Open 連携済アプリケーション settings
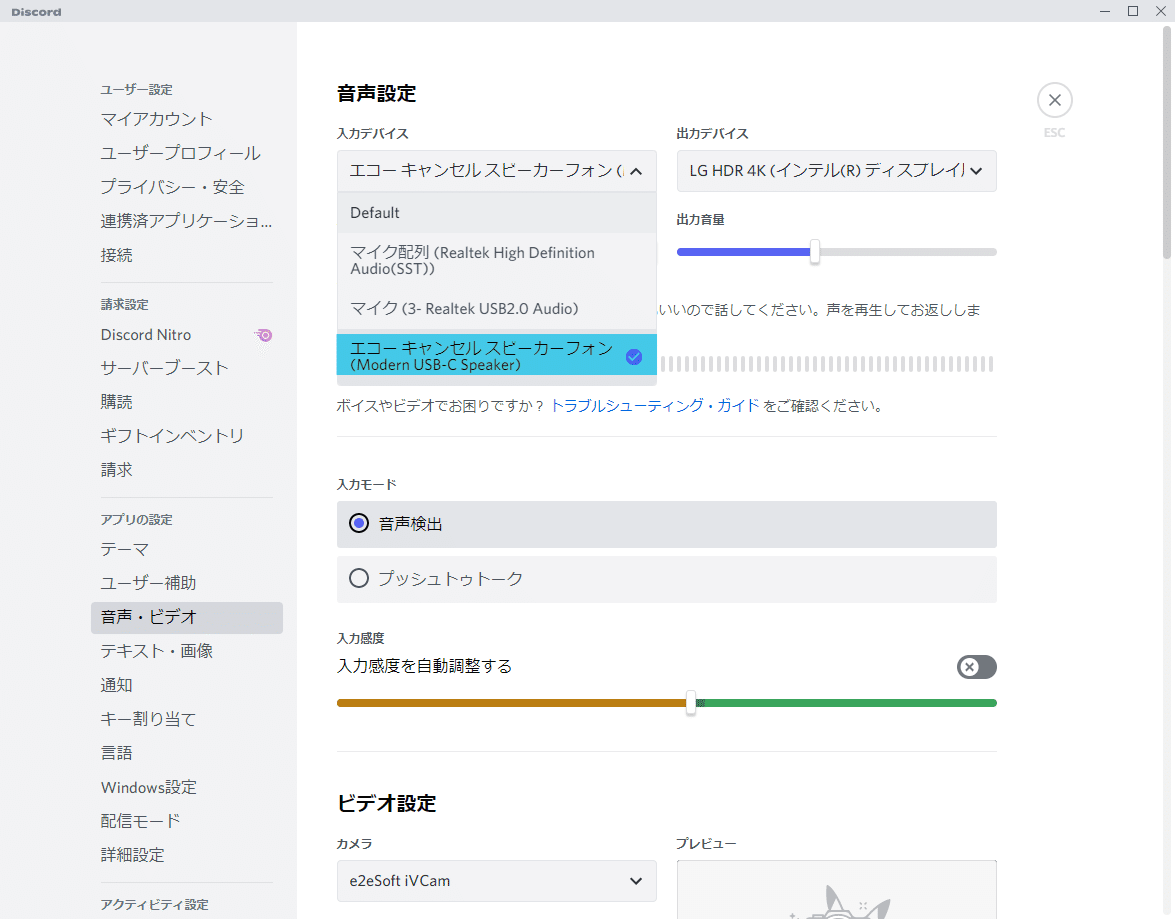Screen dimensions: 1175x919 coord(187,221)
